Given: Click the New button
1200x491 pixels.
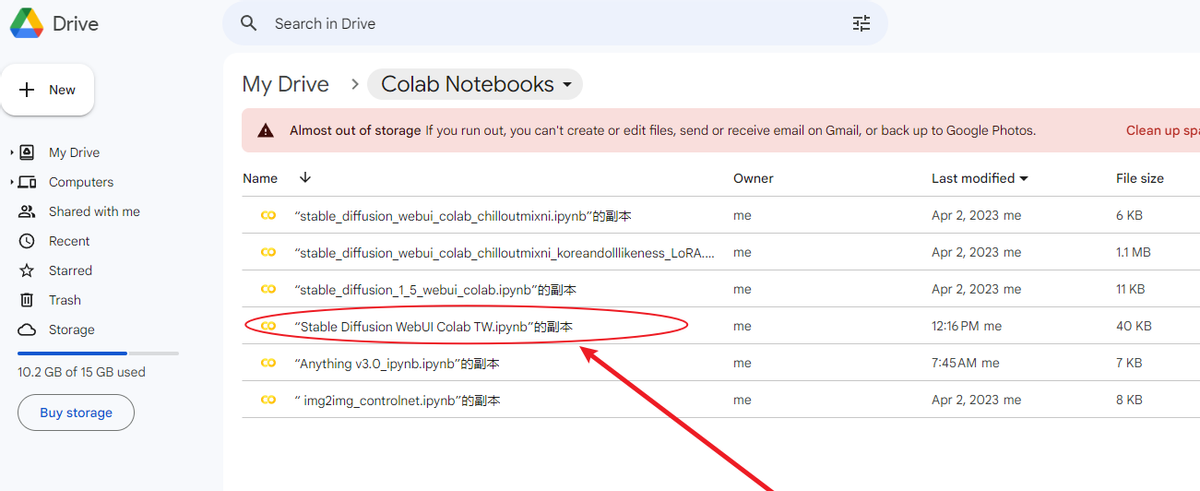Looking at the screenshot, I should (x=48, y=90).
